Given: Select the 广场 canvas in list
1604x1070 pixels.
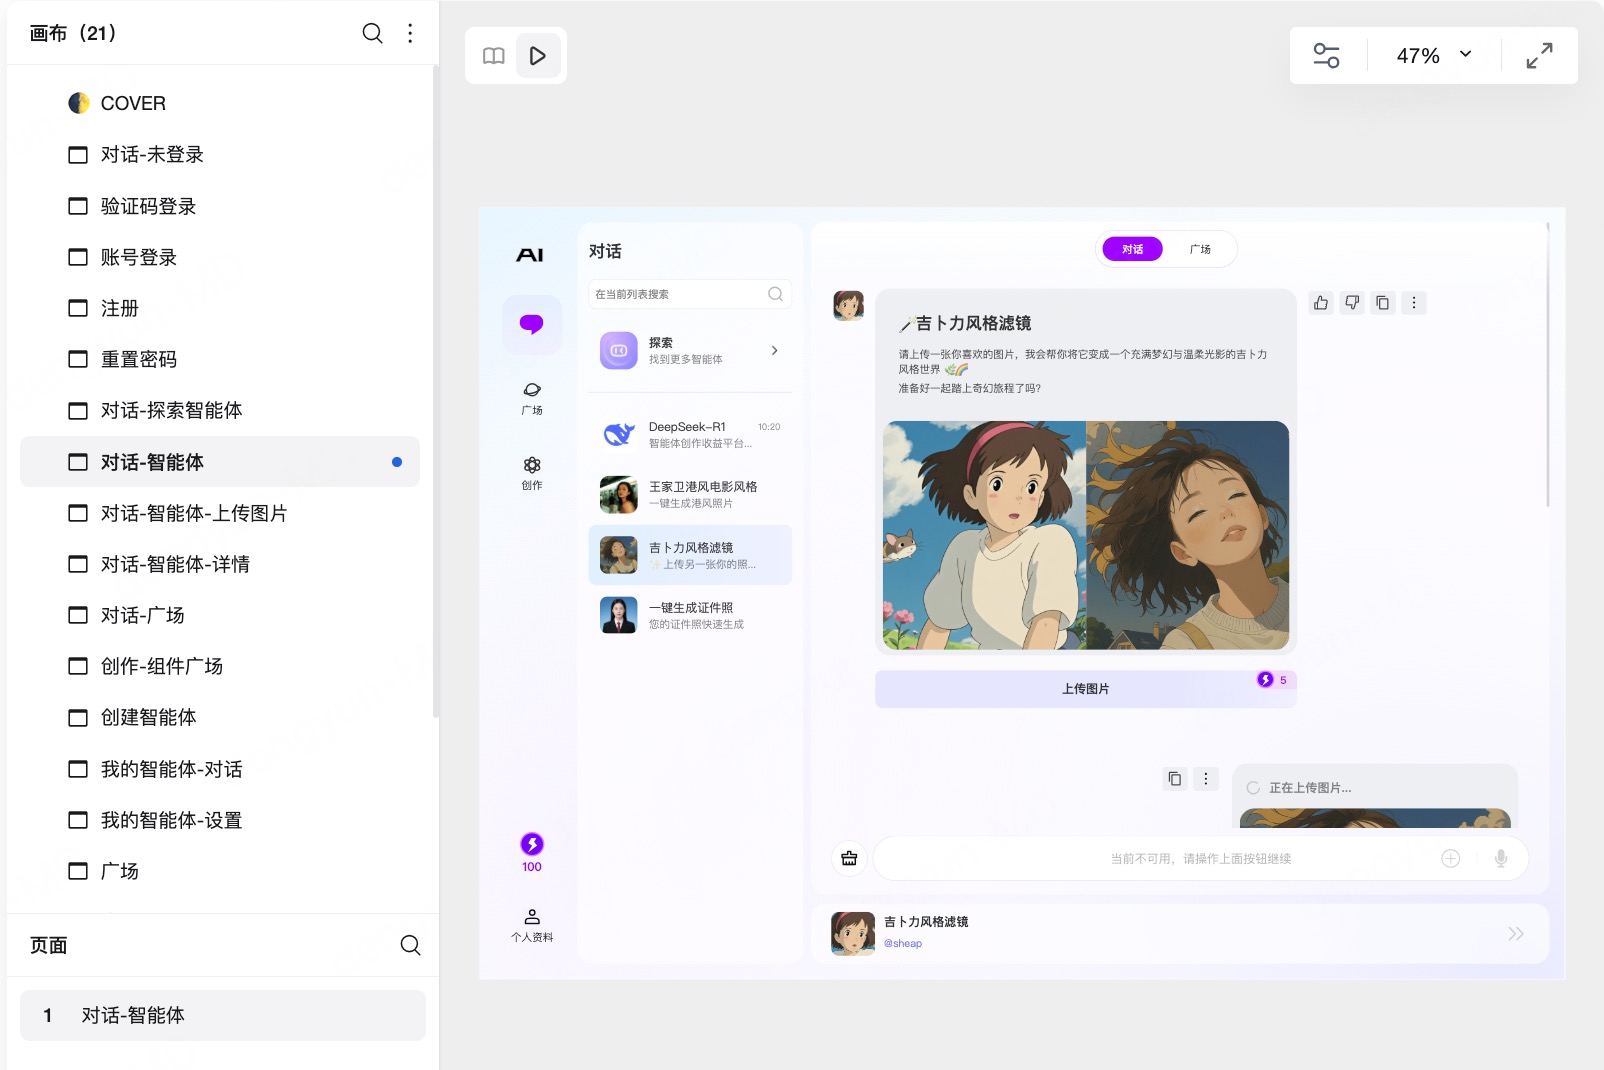Looking at the screenshot, I should pos(220,871).
